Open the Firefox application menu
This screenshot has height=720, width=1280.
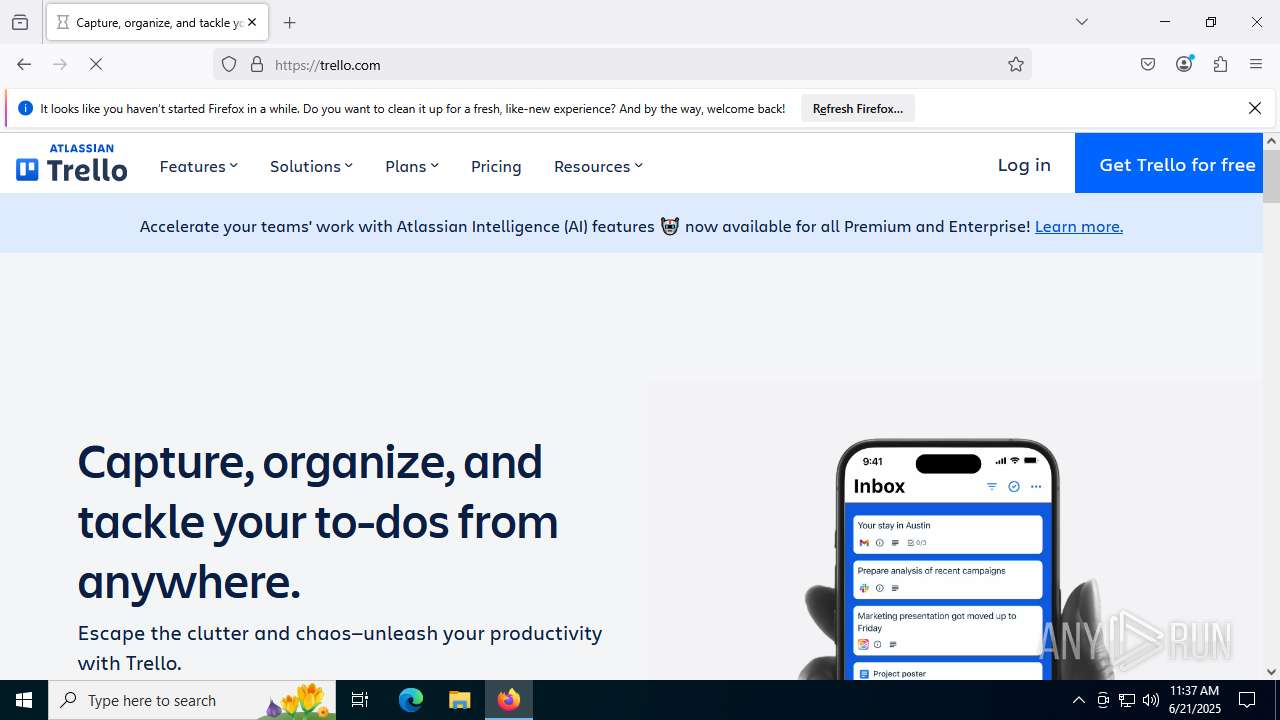[x=1256, y=64]
